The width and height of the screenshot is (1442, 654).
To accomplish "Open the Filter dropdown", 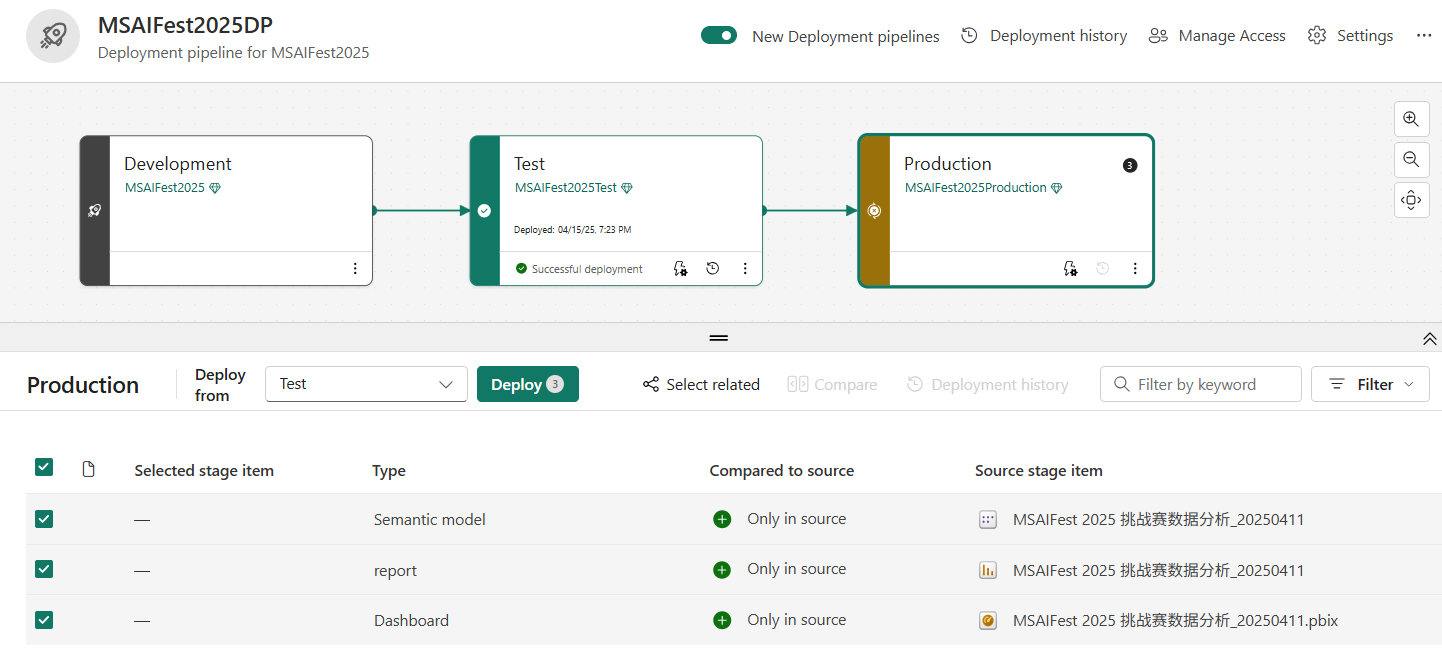I will (1370, 384).
